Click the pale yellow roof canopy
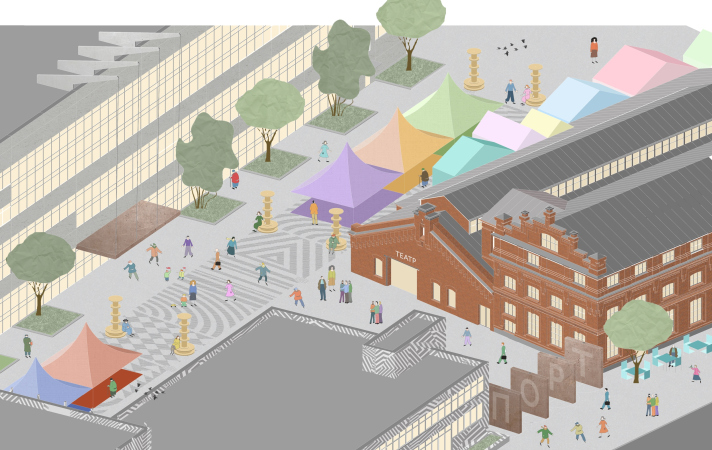Image resolution: width=712 pixels, height=450 pixels. [x=545, y=122]
